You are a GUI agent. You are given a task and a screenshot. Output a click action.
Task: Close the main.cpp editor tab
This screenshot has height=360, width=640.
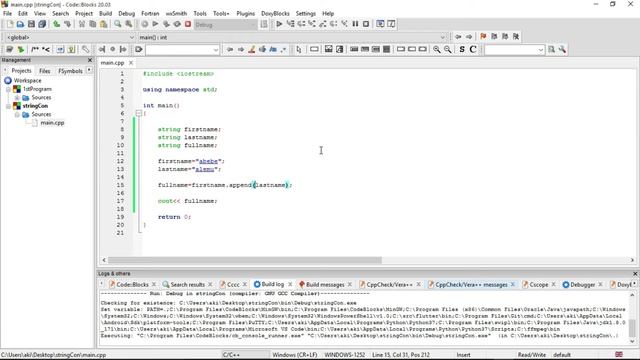pyautogui.click(x=131, y=63)
